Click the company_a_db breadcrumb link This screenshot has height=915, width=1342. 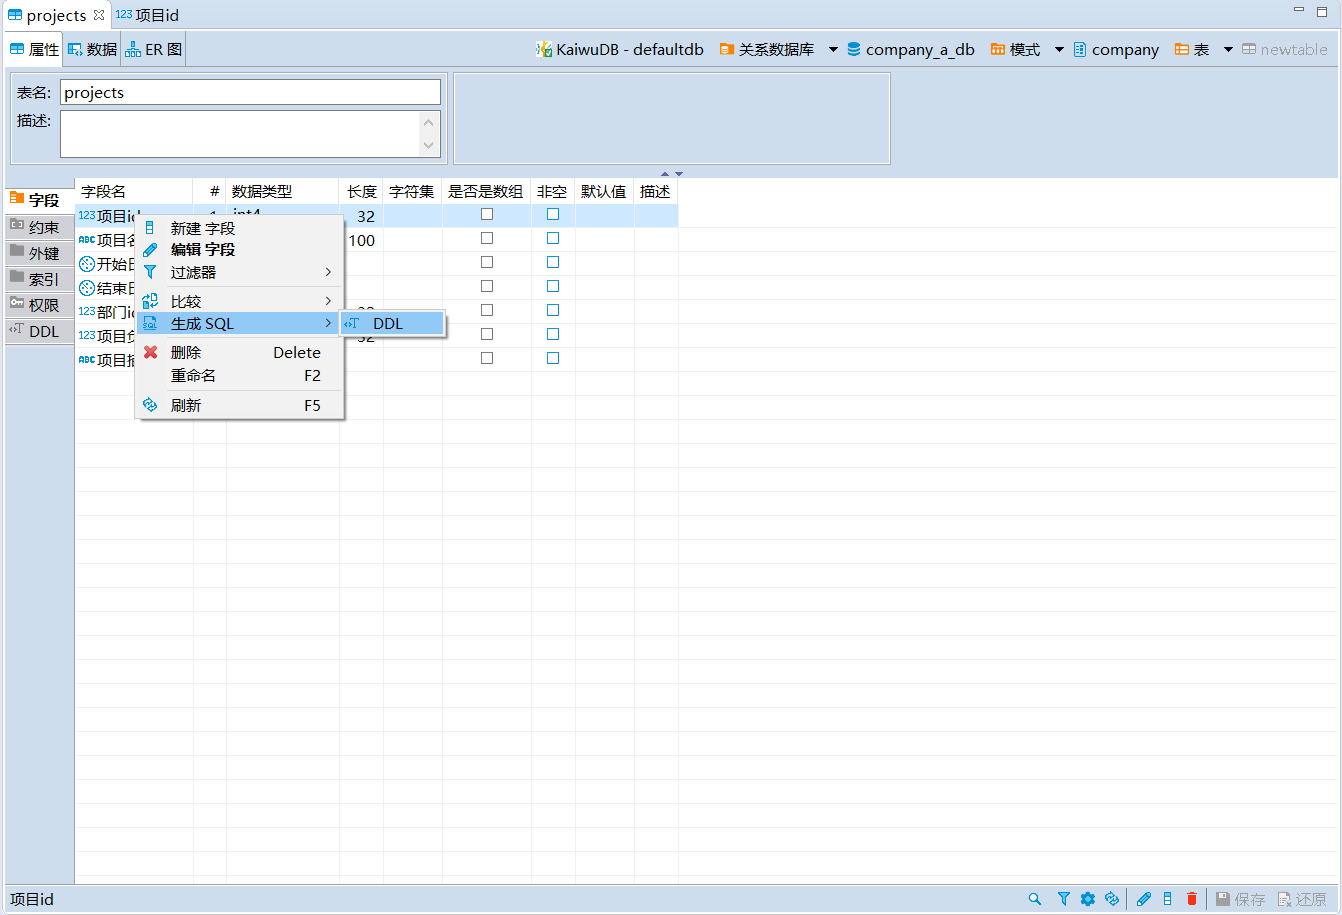tap(919, 49)
